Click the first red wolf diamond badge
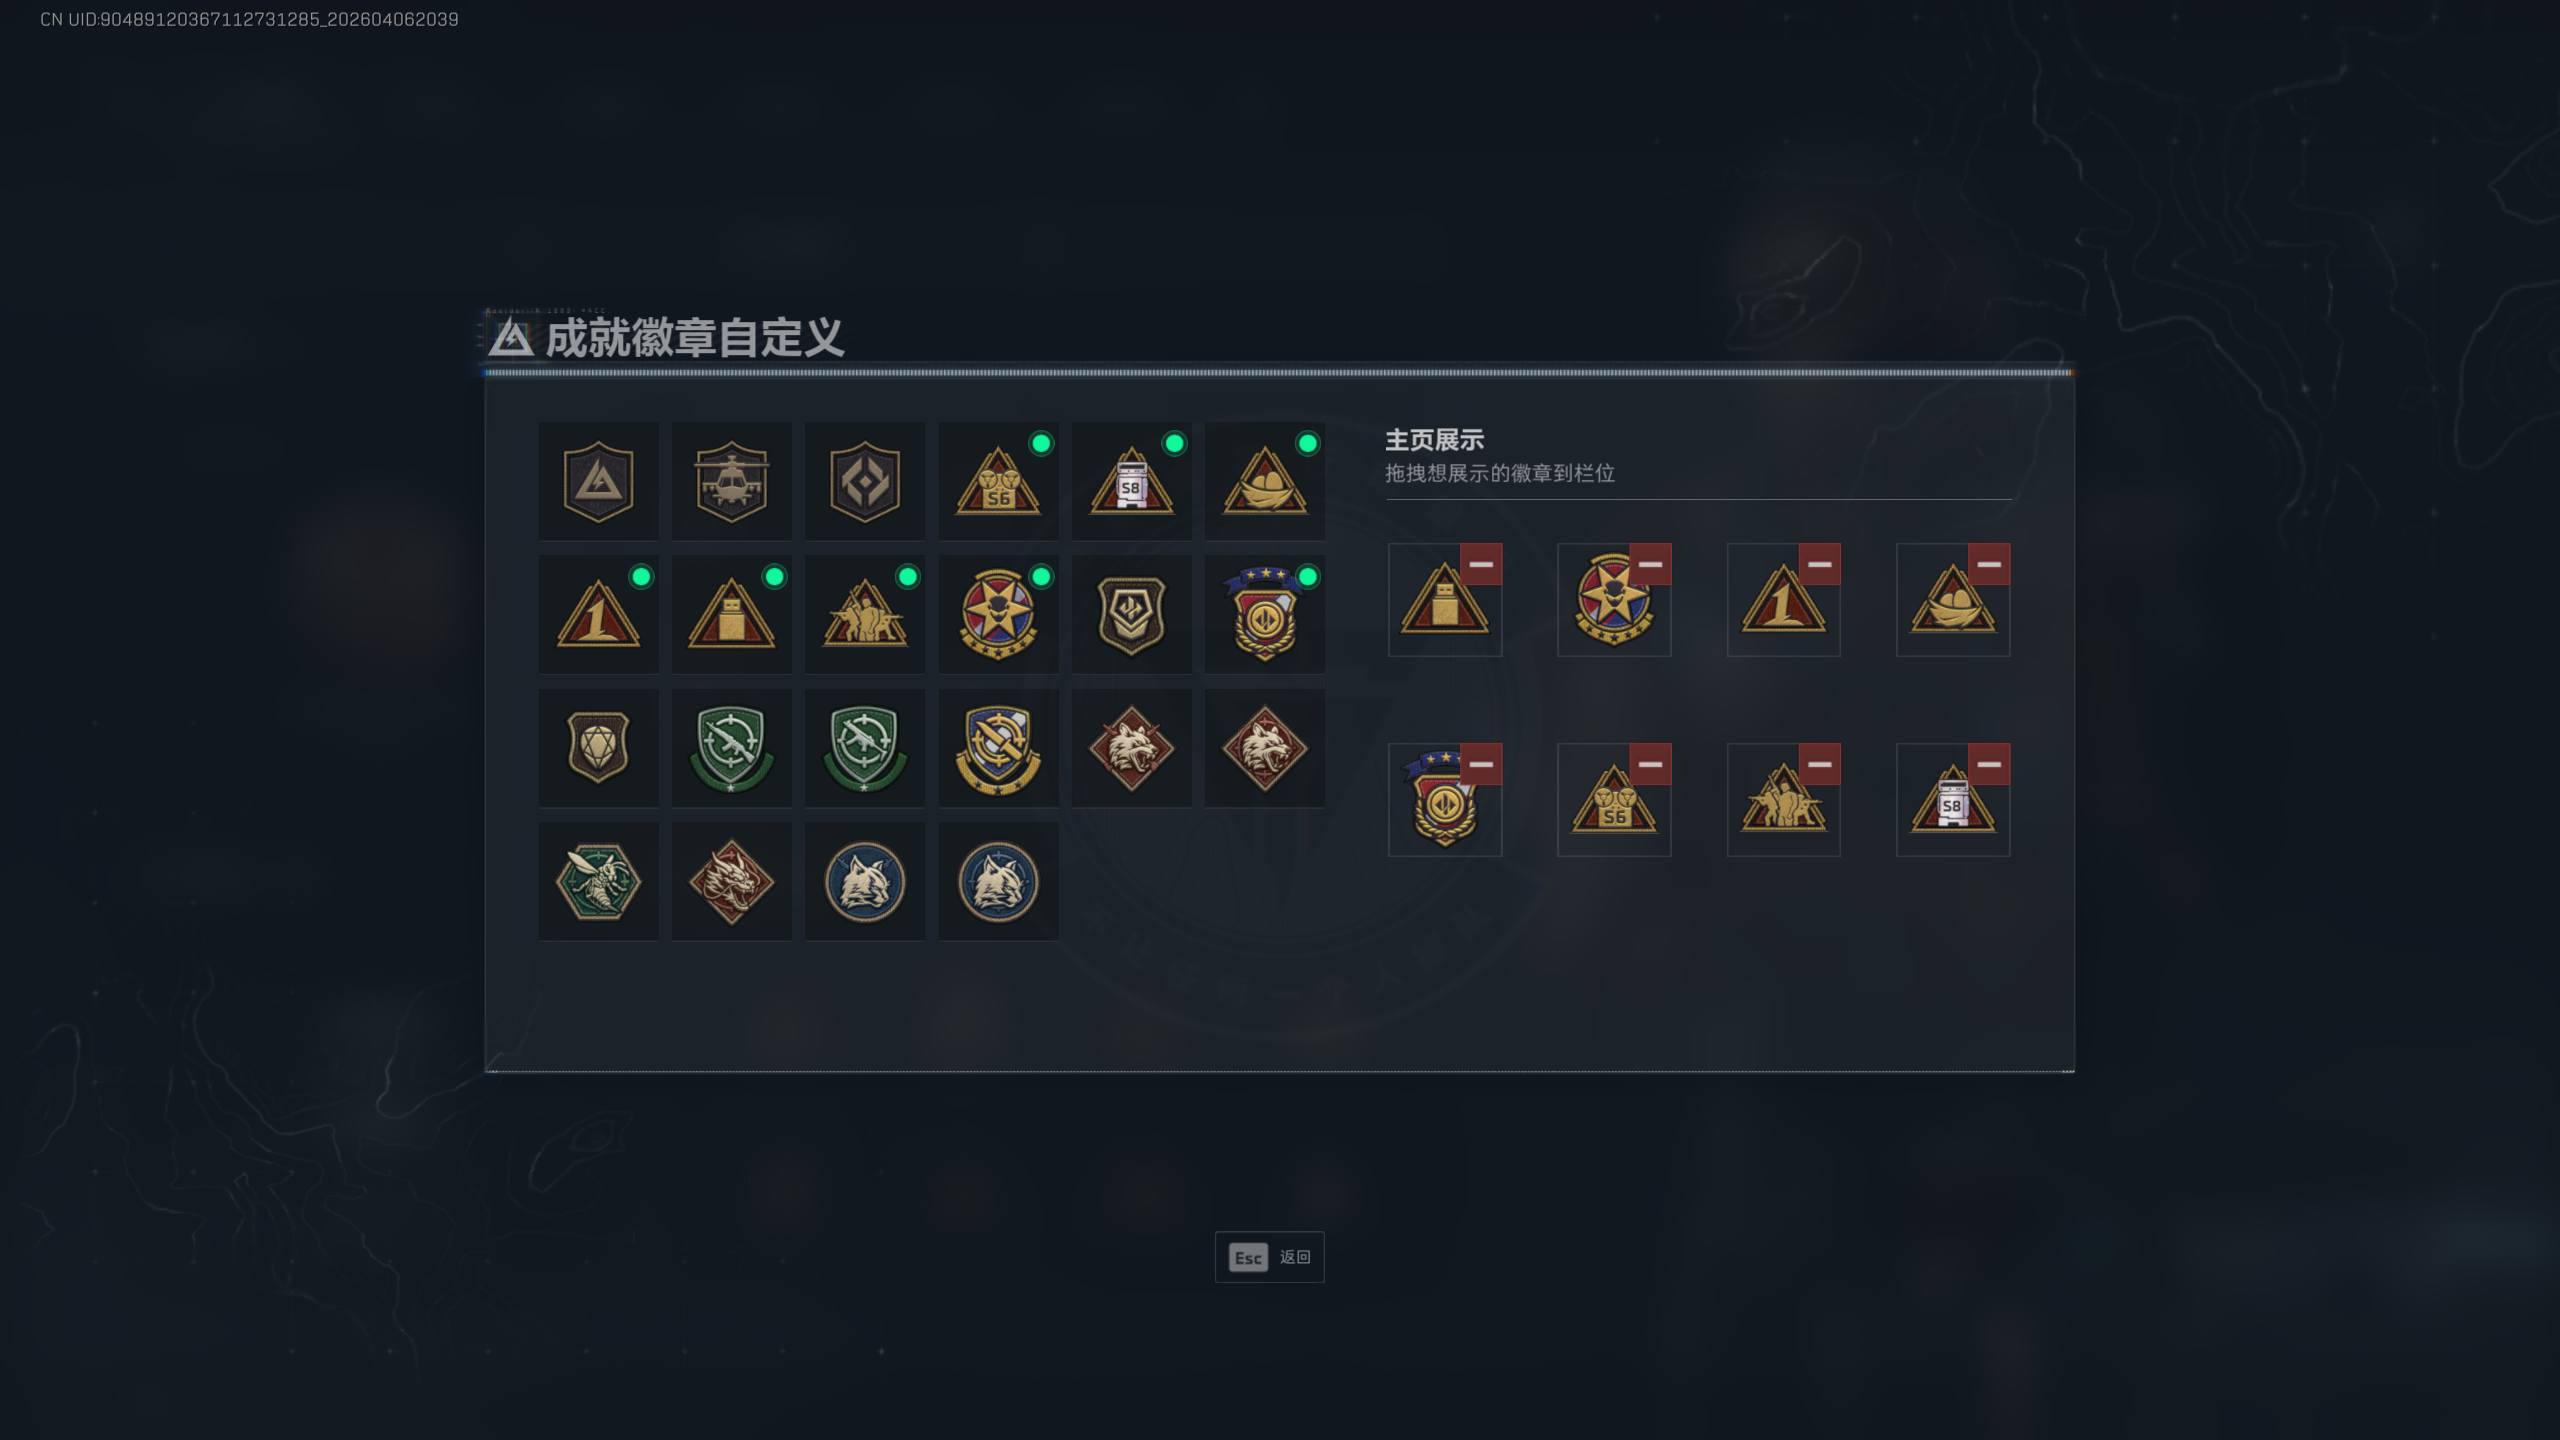Viewport: 2560px width, 1440px height. (1131, 748)
